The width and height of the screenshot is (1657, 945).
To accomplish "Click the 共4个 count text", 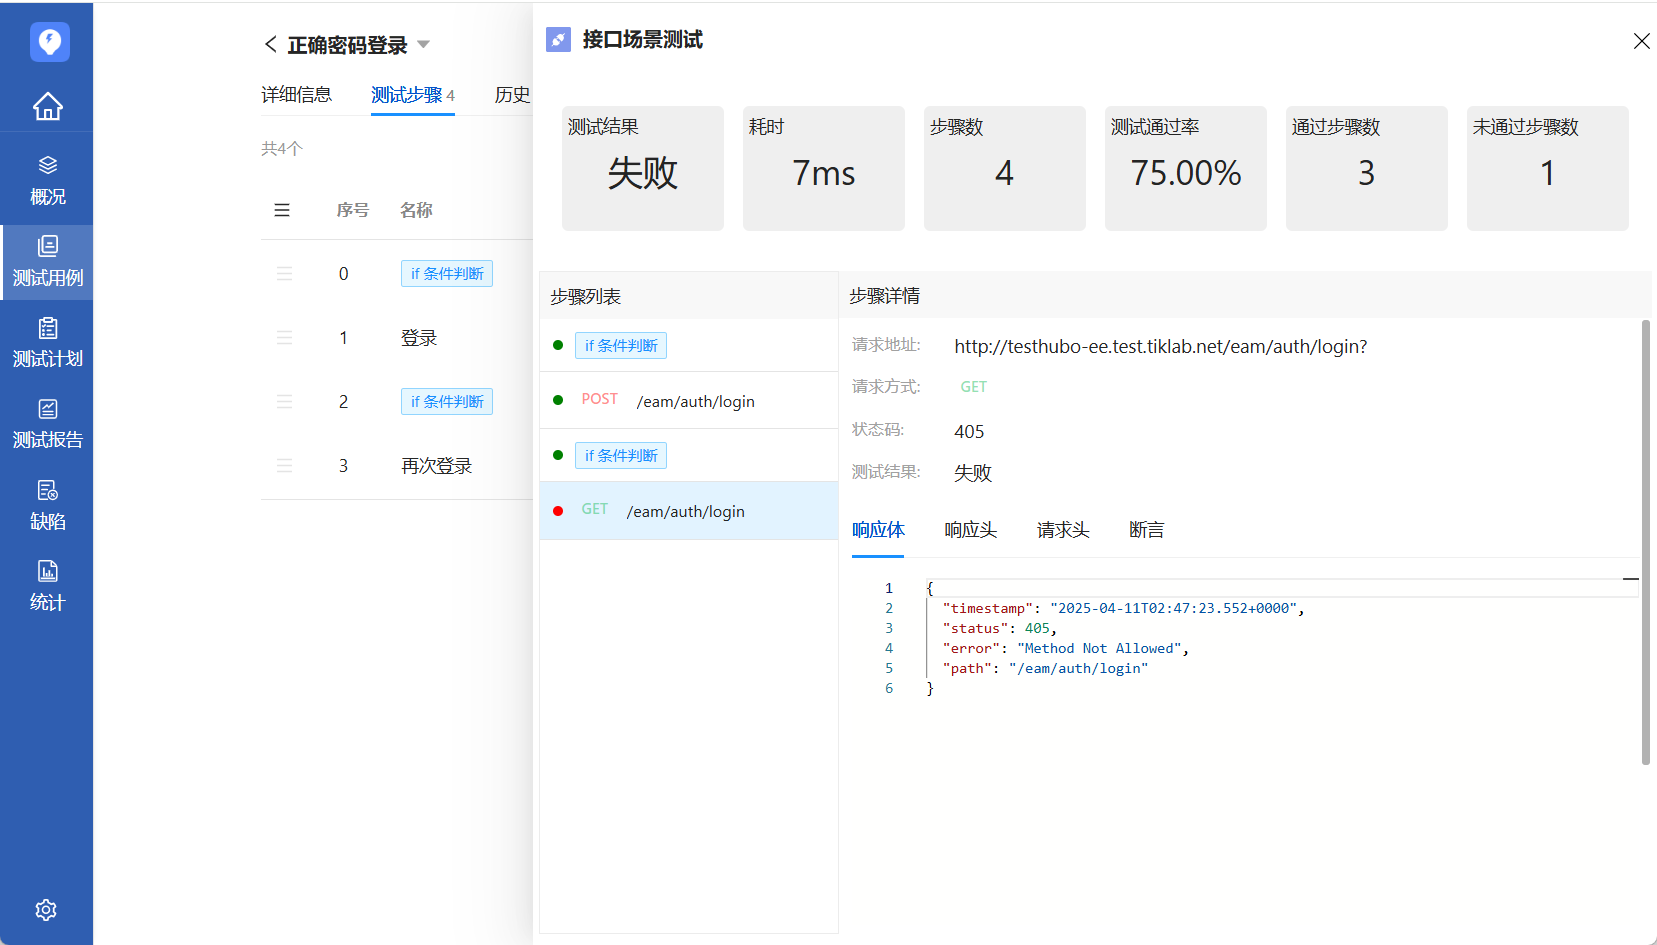I will point(282,149).
